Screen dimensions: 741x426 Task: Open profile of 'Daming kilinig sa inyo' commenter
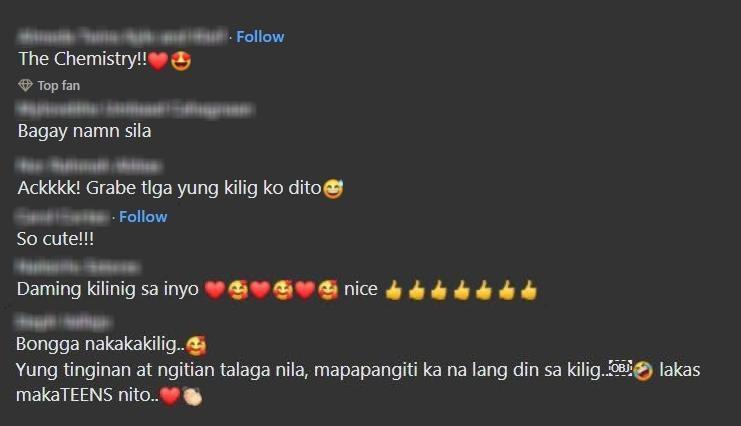(78, 267)
